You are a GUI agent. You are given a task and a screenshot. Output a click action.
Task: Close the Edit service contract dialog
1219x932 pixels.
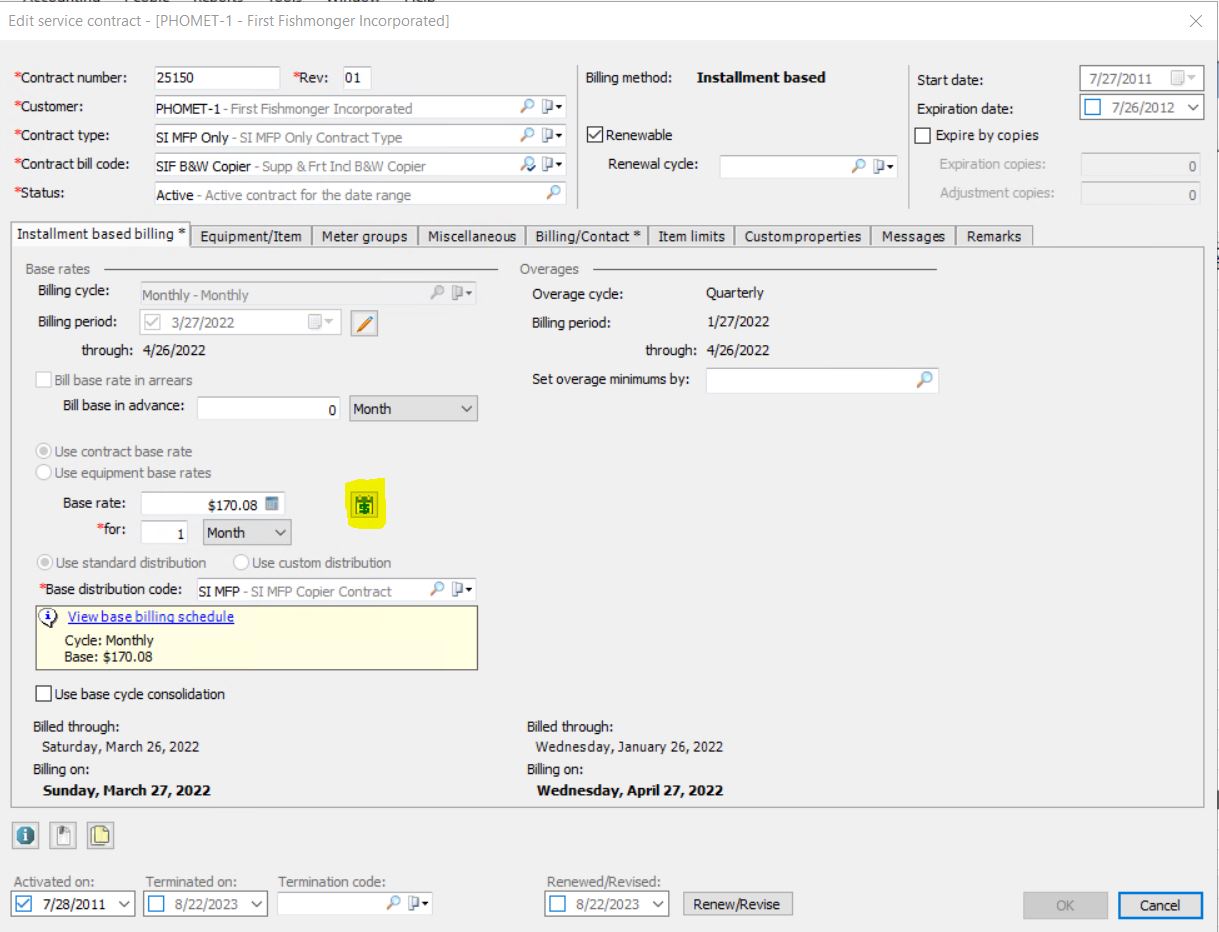pyautogui.click(x=1196, y=21)
